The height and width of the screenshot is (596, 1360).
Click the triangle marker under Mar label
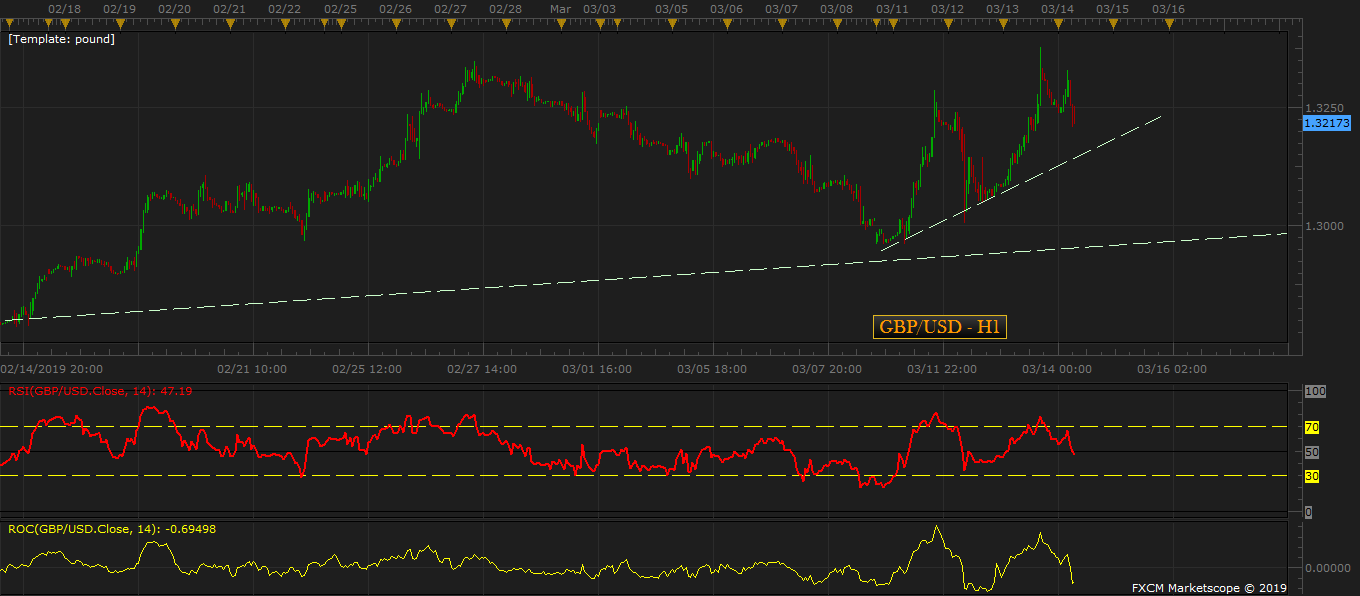click(563, 23)
